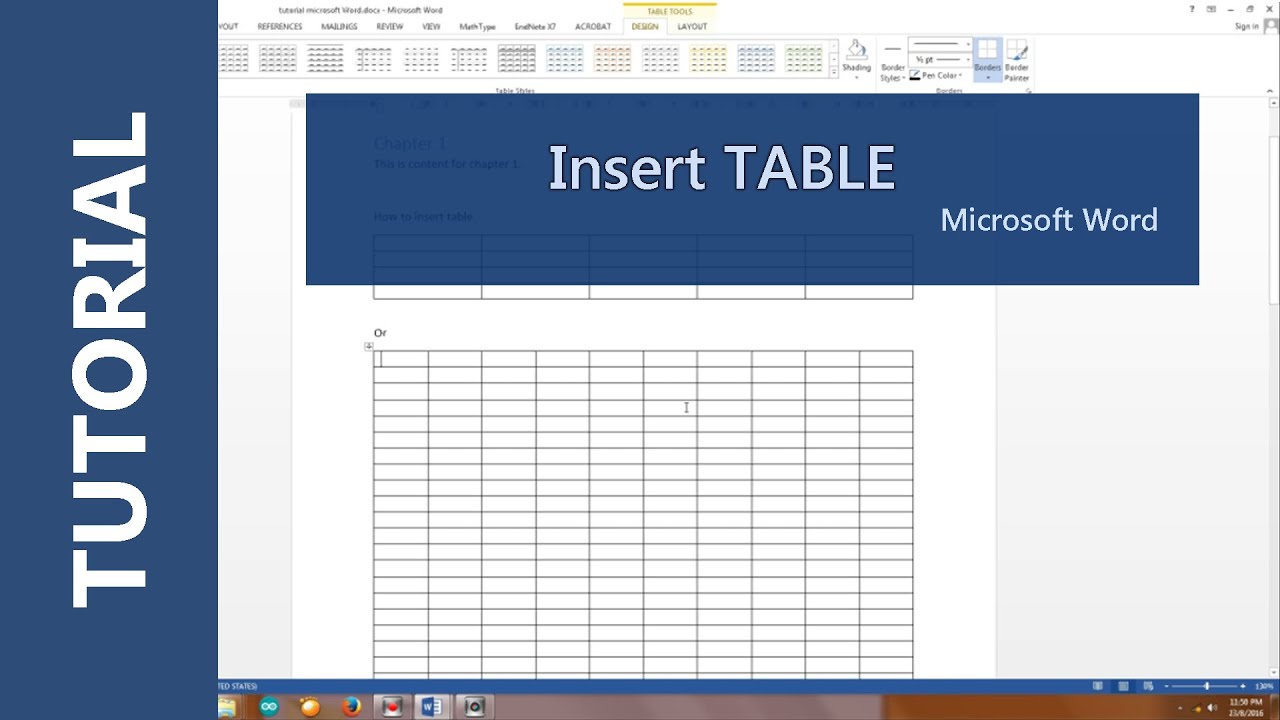Apply the orange-accent table style
The image size is (1280, 720).
pyautogui.click(x=612, y=58)
